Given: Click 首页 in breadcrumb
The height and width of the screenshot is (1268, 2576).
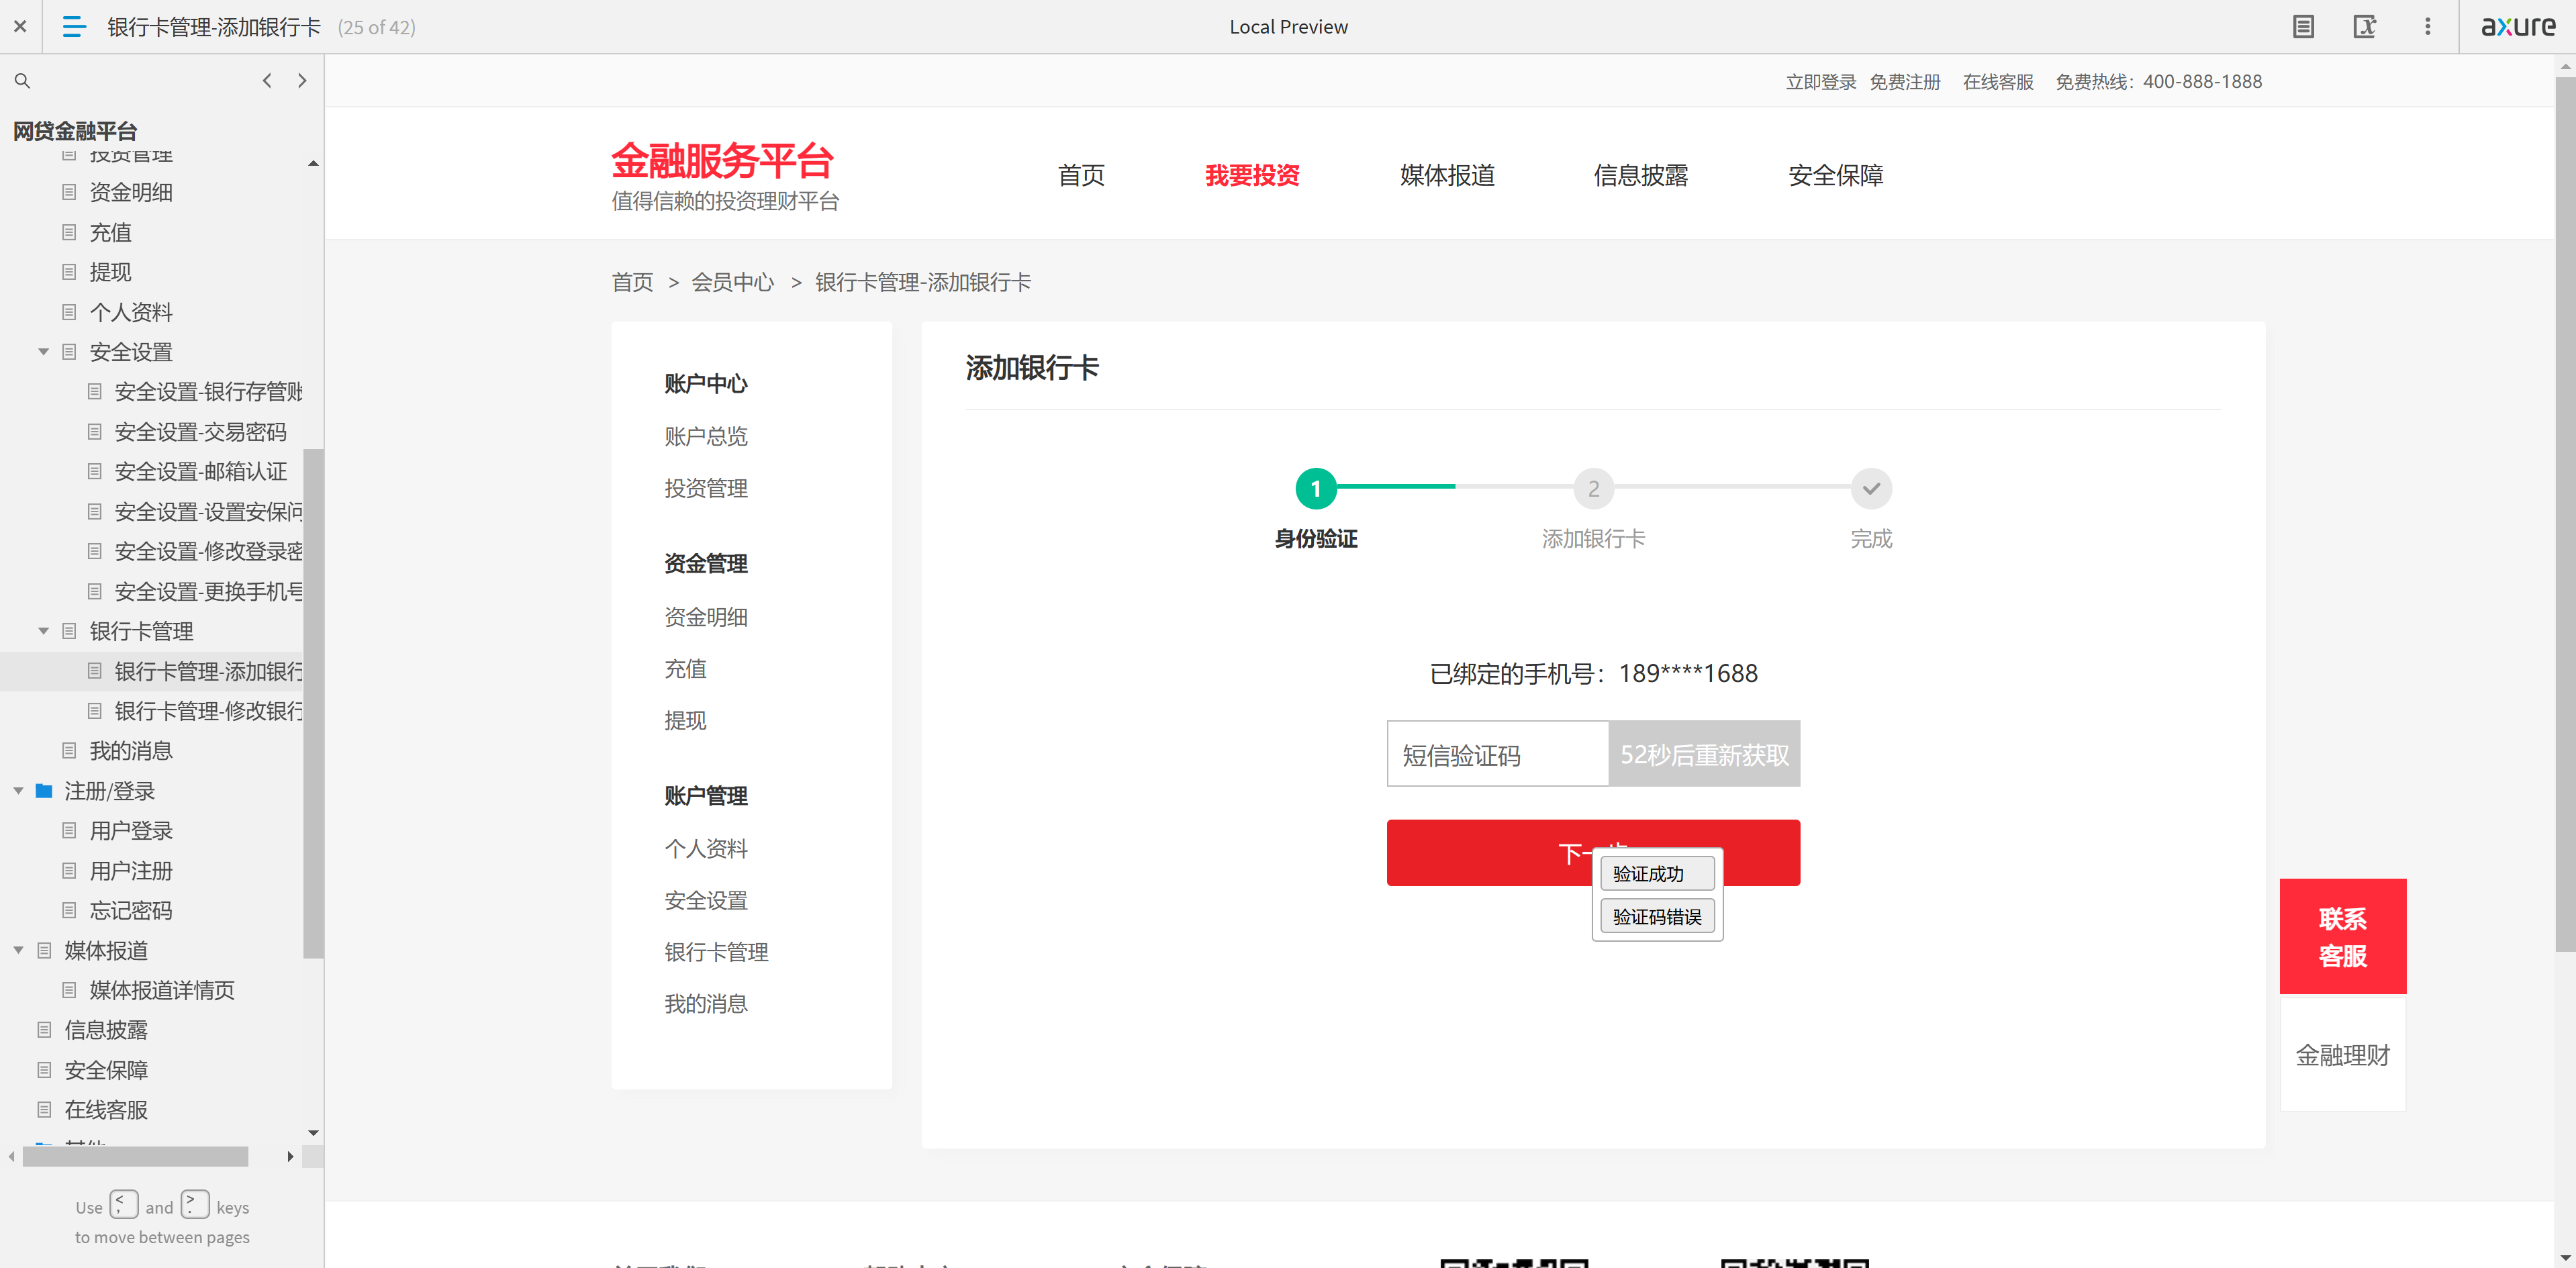Looking at the screenshot, I should pyautogui.click(x=632, y=283).
